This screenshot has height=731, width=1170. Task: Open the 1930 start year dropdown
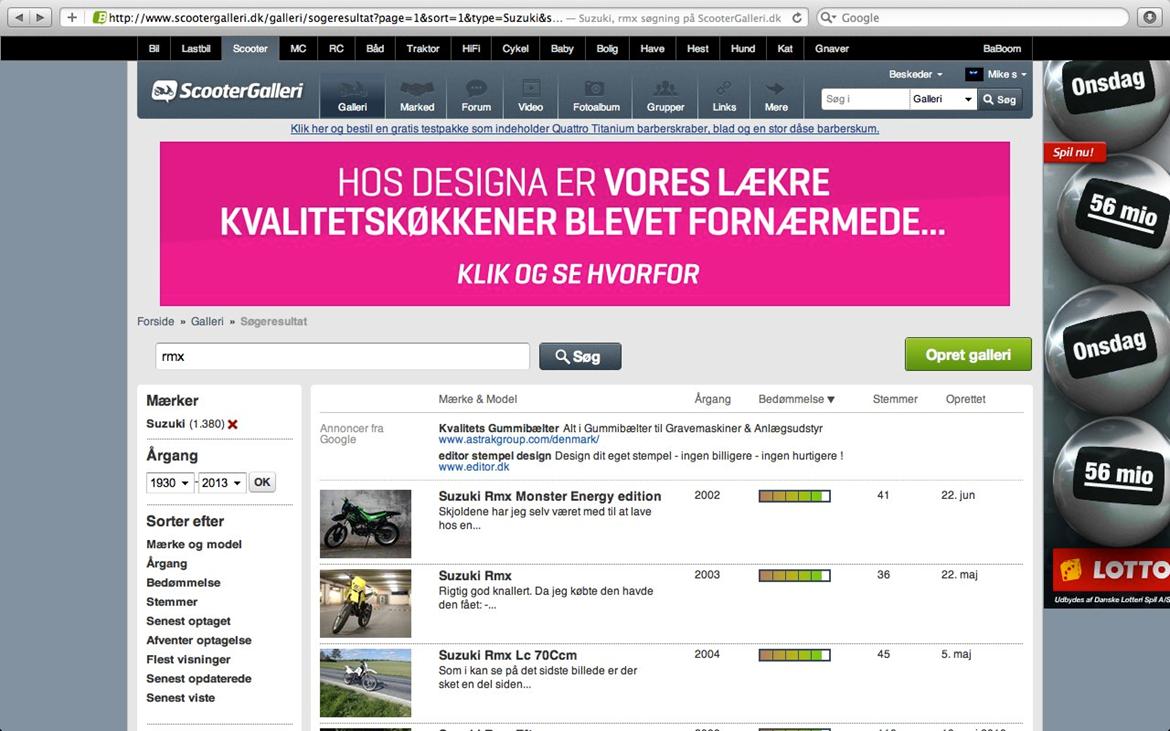[x=169, y=483]
